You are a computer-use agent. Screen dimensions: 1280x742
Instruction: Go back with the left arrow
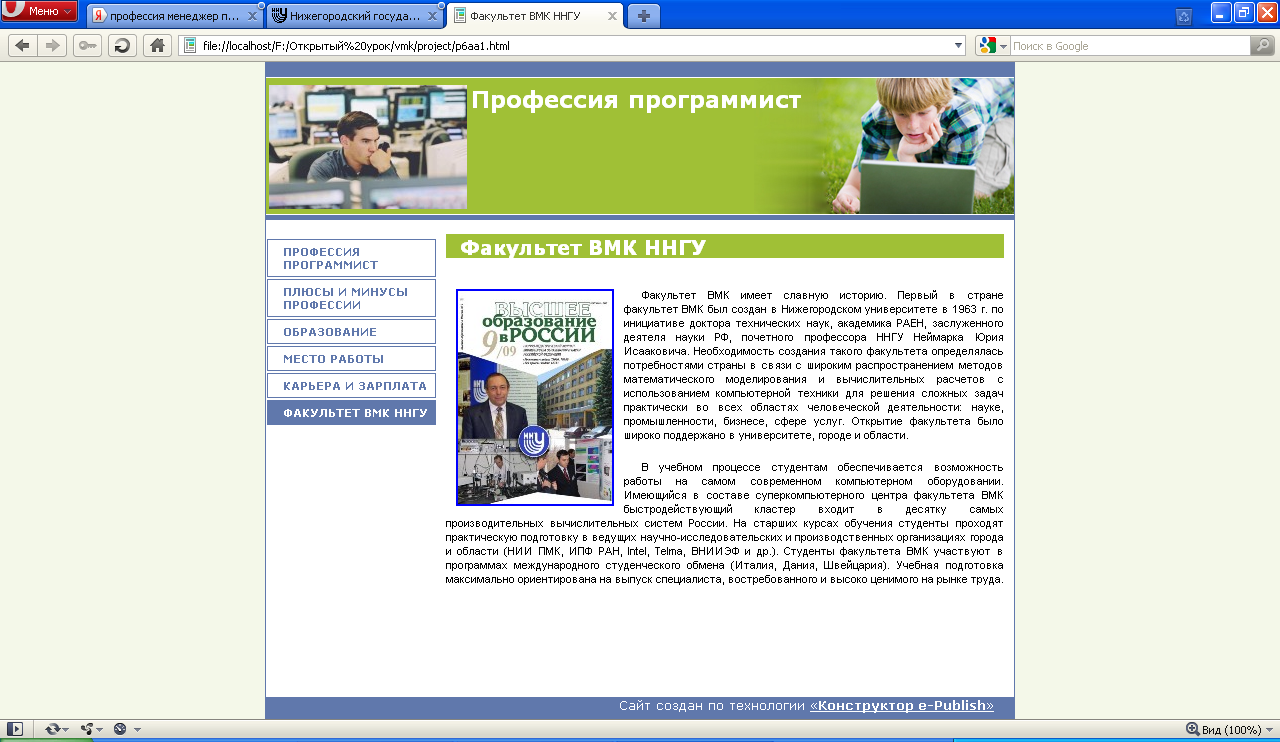point(22,46)
